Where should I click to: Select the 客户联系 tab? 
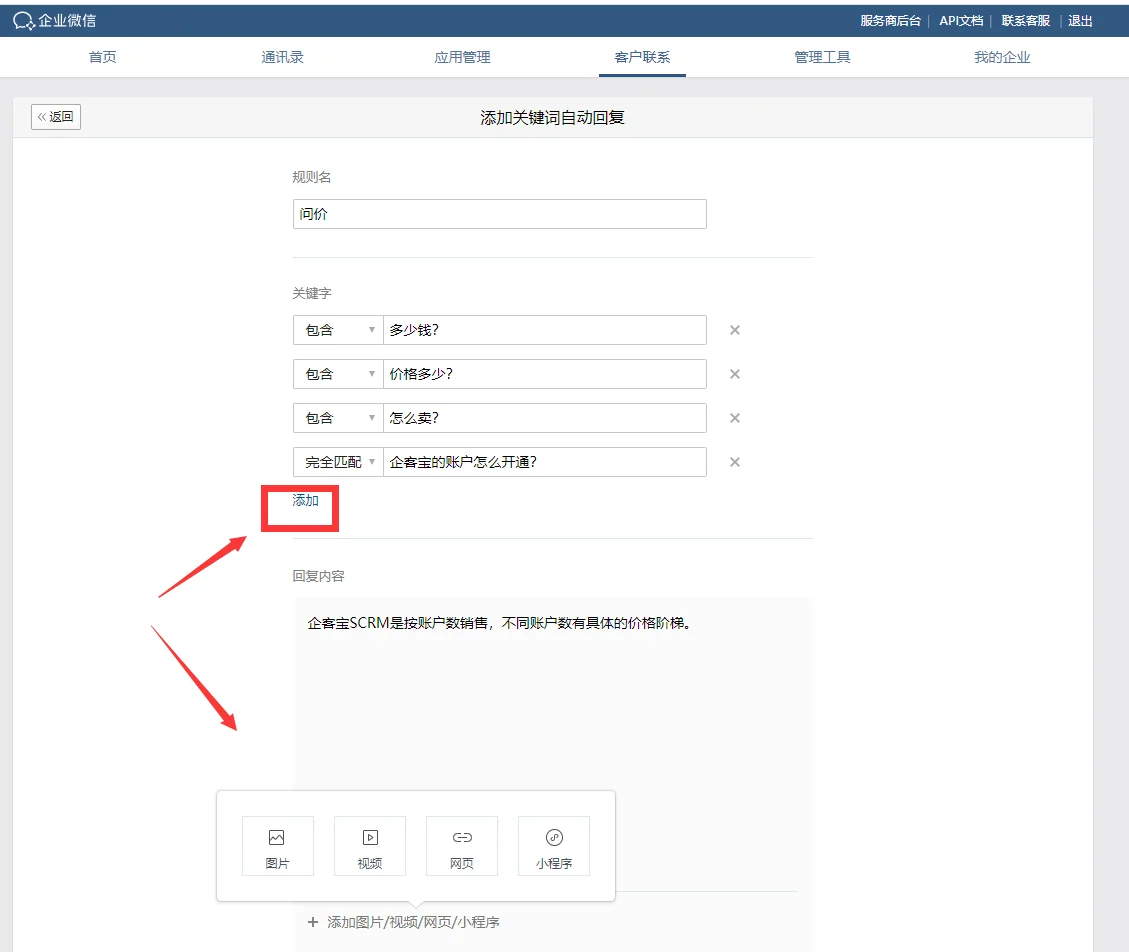[642, 57]
